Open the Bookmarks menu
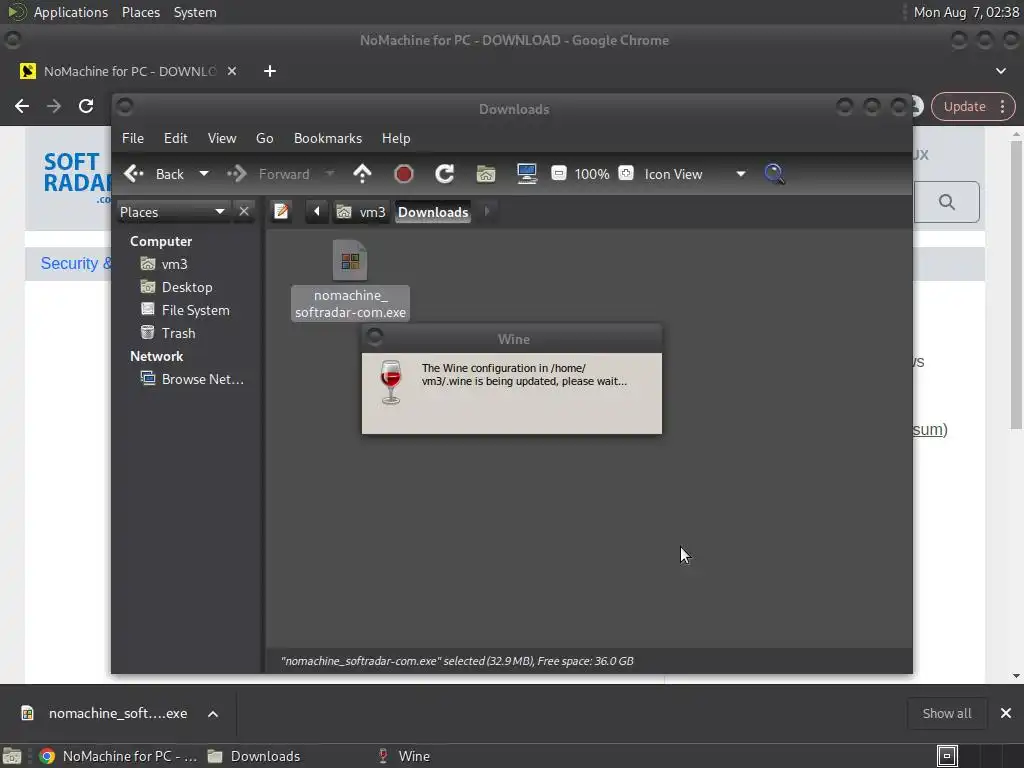 coord(328,138)
